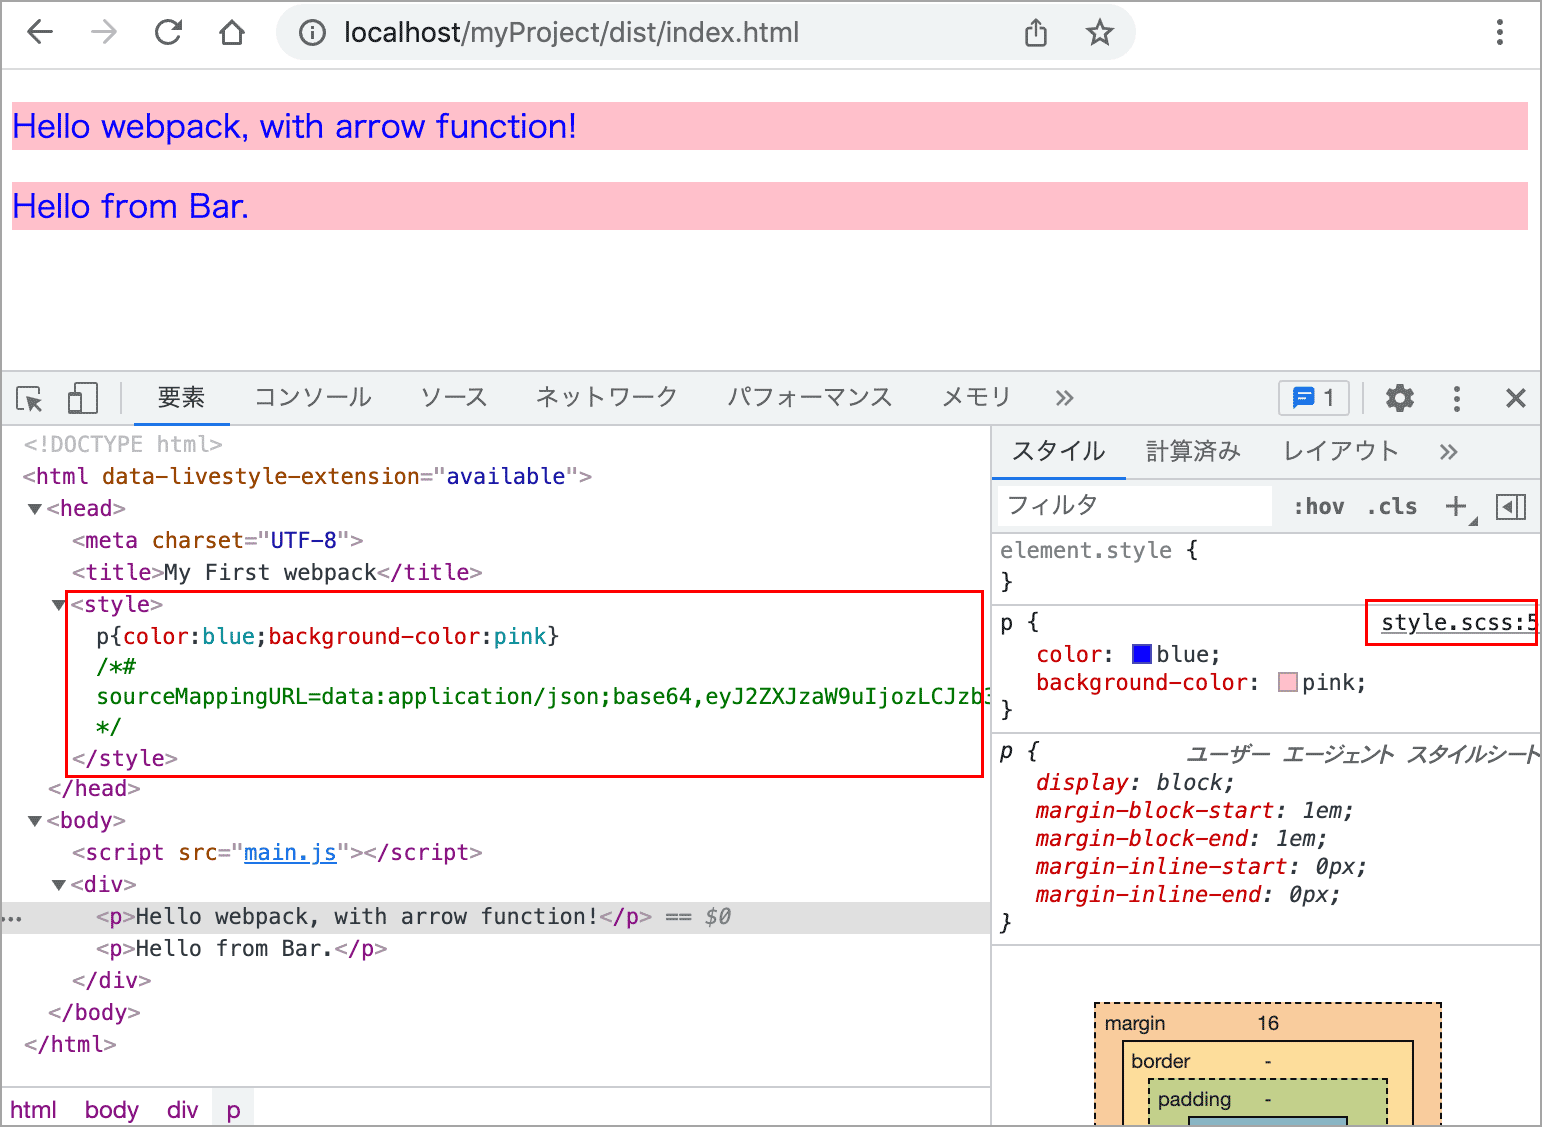Bookmark this page with the star
This screenshot has height=1127, width=1542.
point(1100,33)
